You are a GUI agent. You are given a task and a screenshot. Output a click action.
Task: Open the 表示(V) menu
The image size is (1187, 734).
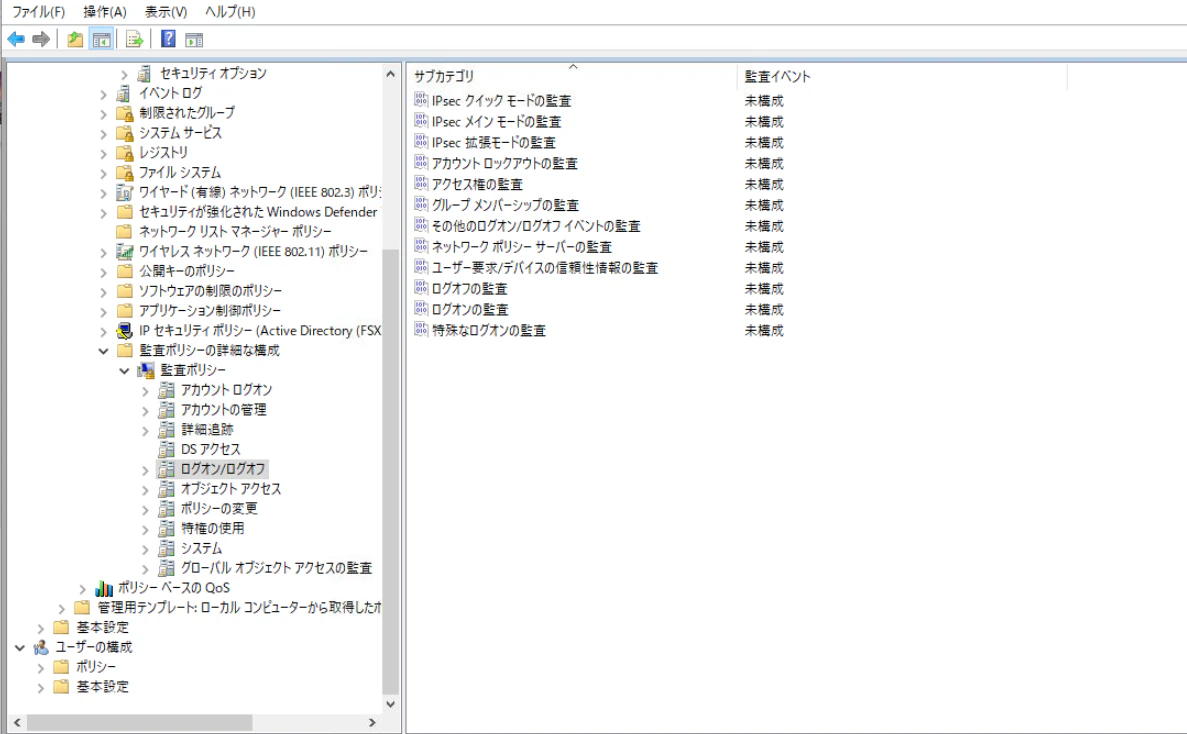[x=166, y=12]
